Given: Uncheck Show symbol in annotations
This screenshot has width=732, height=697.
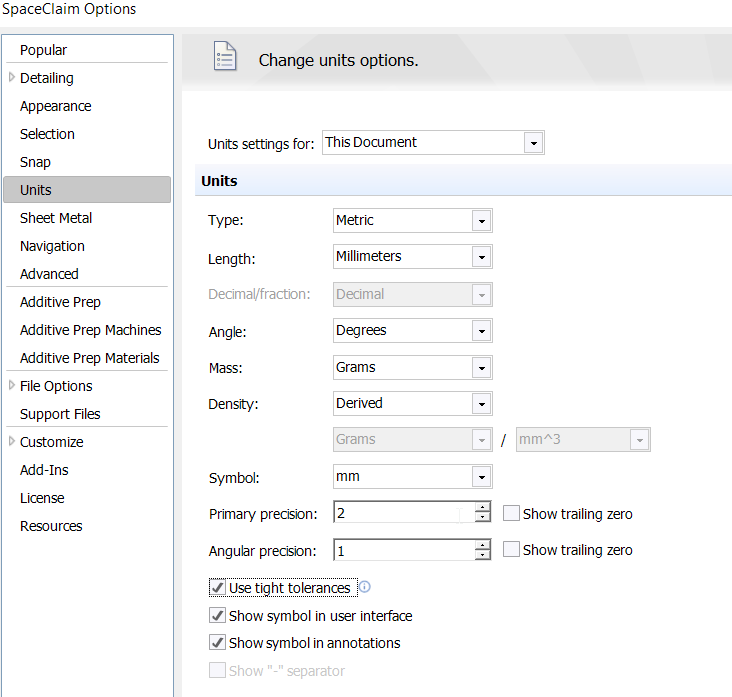Looking at the screenshot, I should tap(217, 642).
